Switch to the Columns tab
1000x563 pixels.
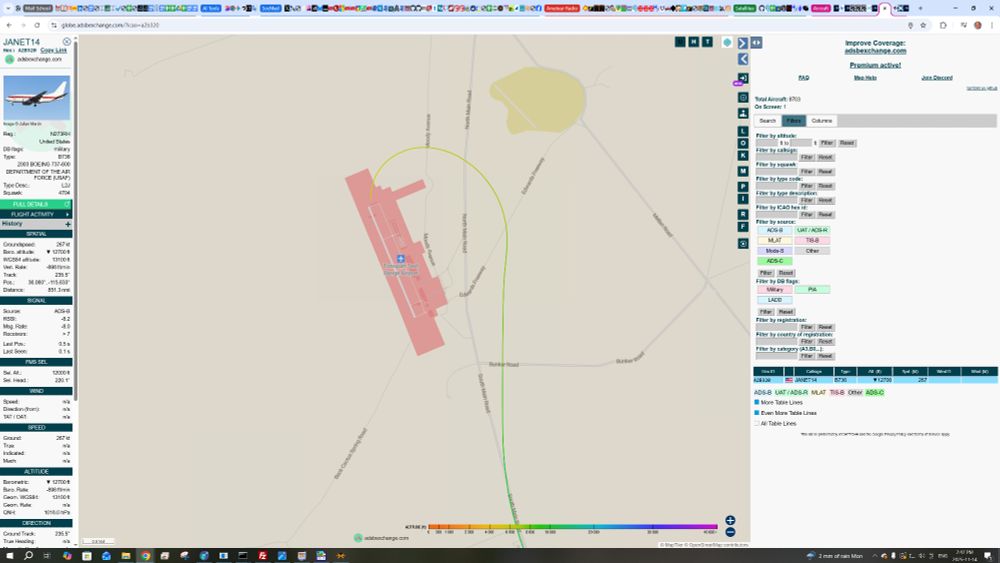click(821, 121)
